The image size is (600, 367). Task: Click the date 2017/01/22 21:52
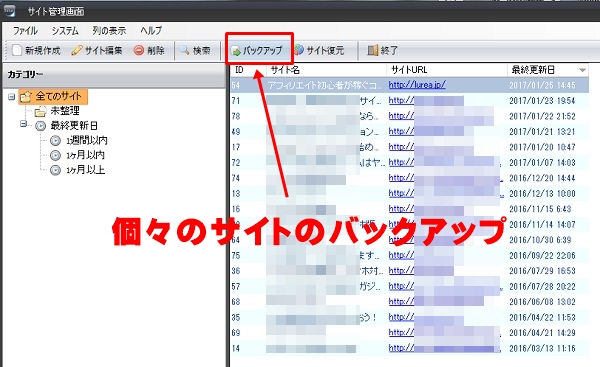(542, 116)
